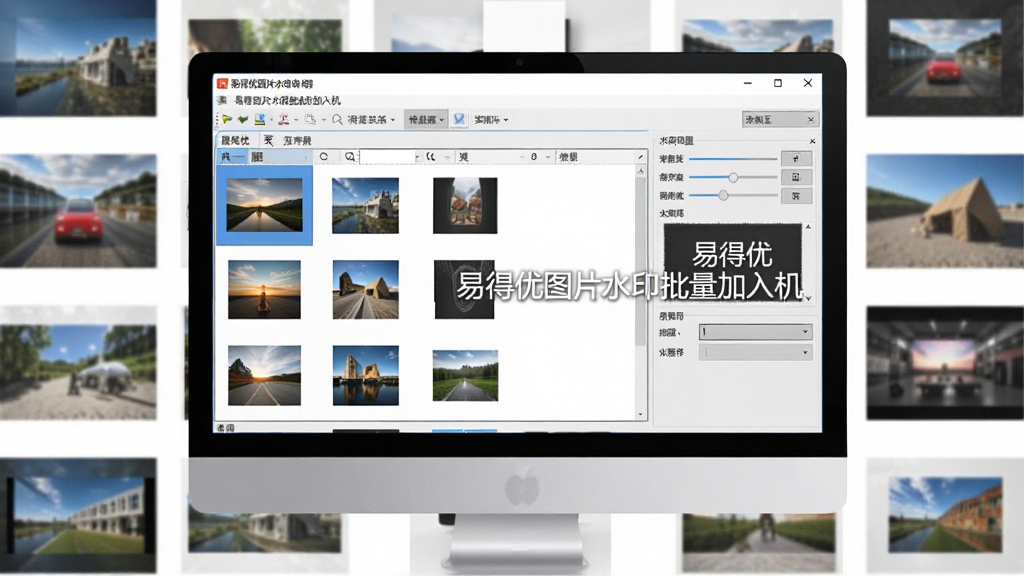The width and height of the screenshot is (1024, 576).
Task: Click the magnifying glass icon in the main toolbar
Action: click(337, 120)
